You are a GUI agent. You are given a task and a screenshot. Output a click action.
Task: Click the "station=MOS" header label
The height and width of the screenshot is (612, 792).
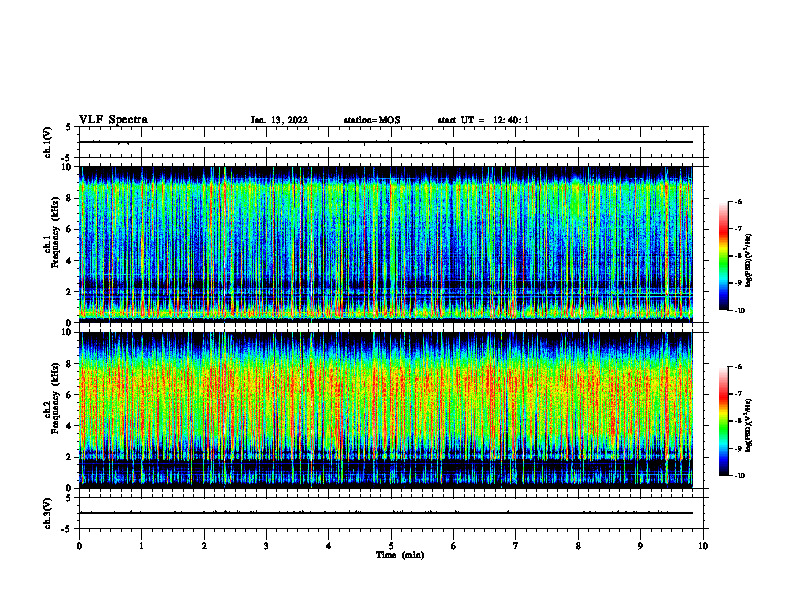pos(372,120)
